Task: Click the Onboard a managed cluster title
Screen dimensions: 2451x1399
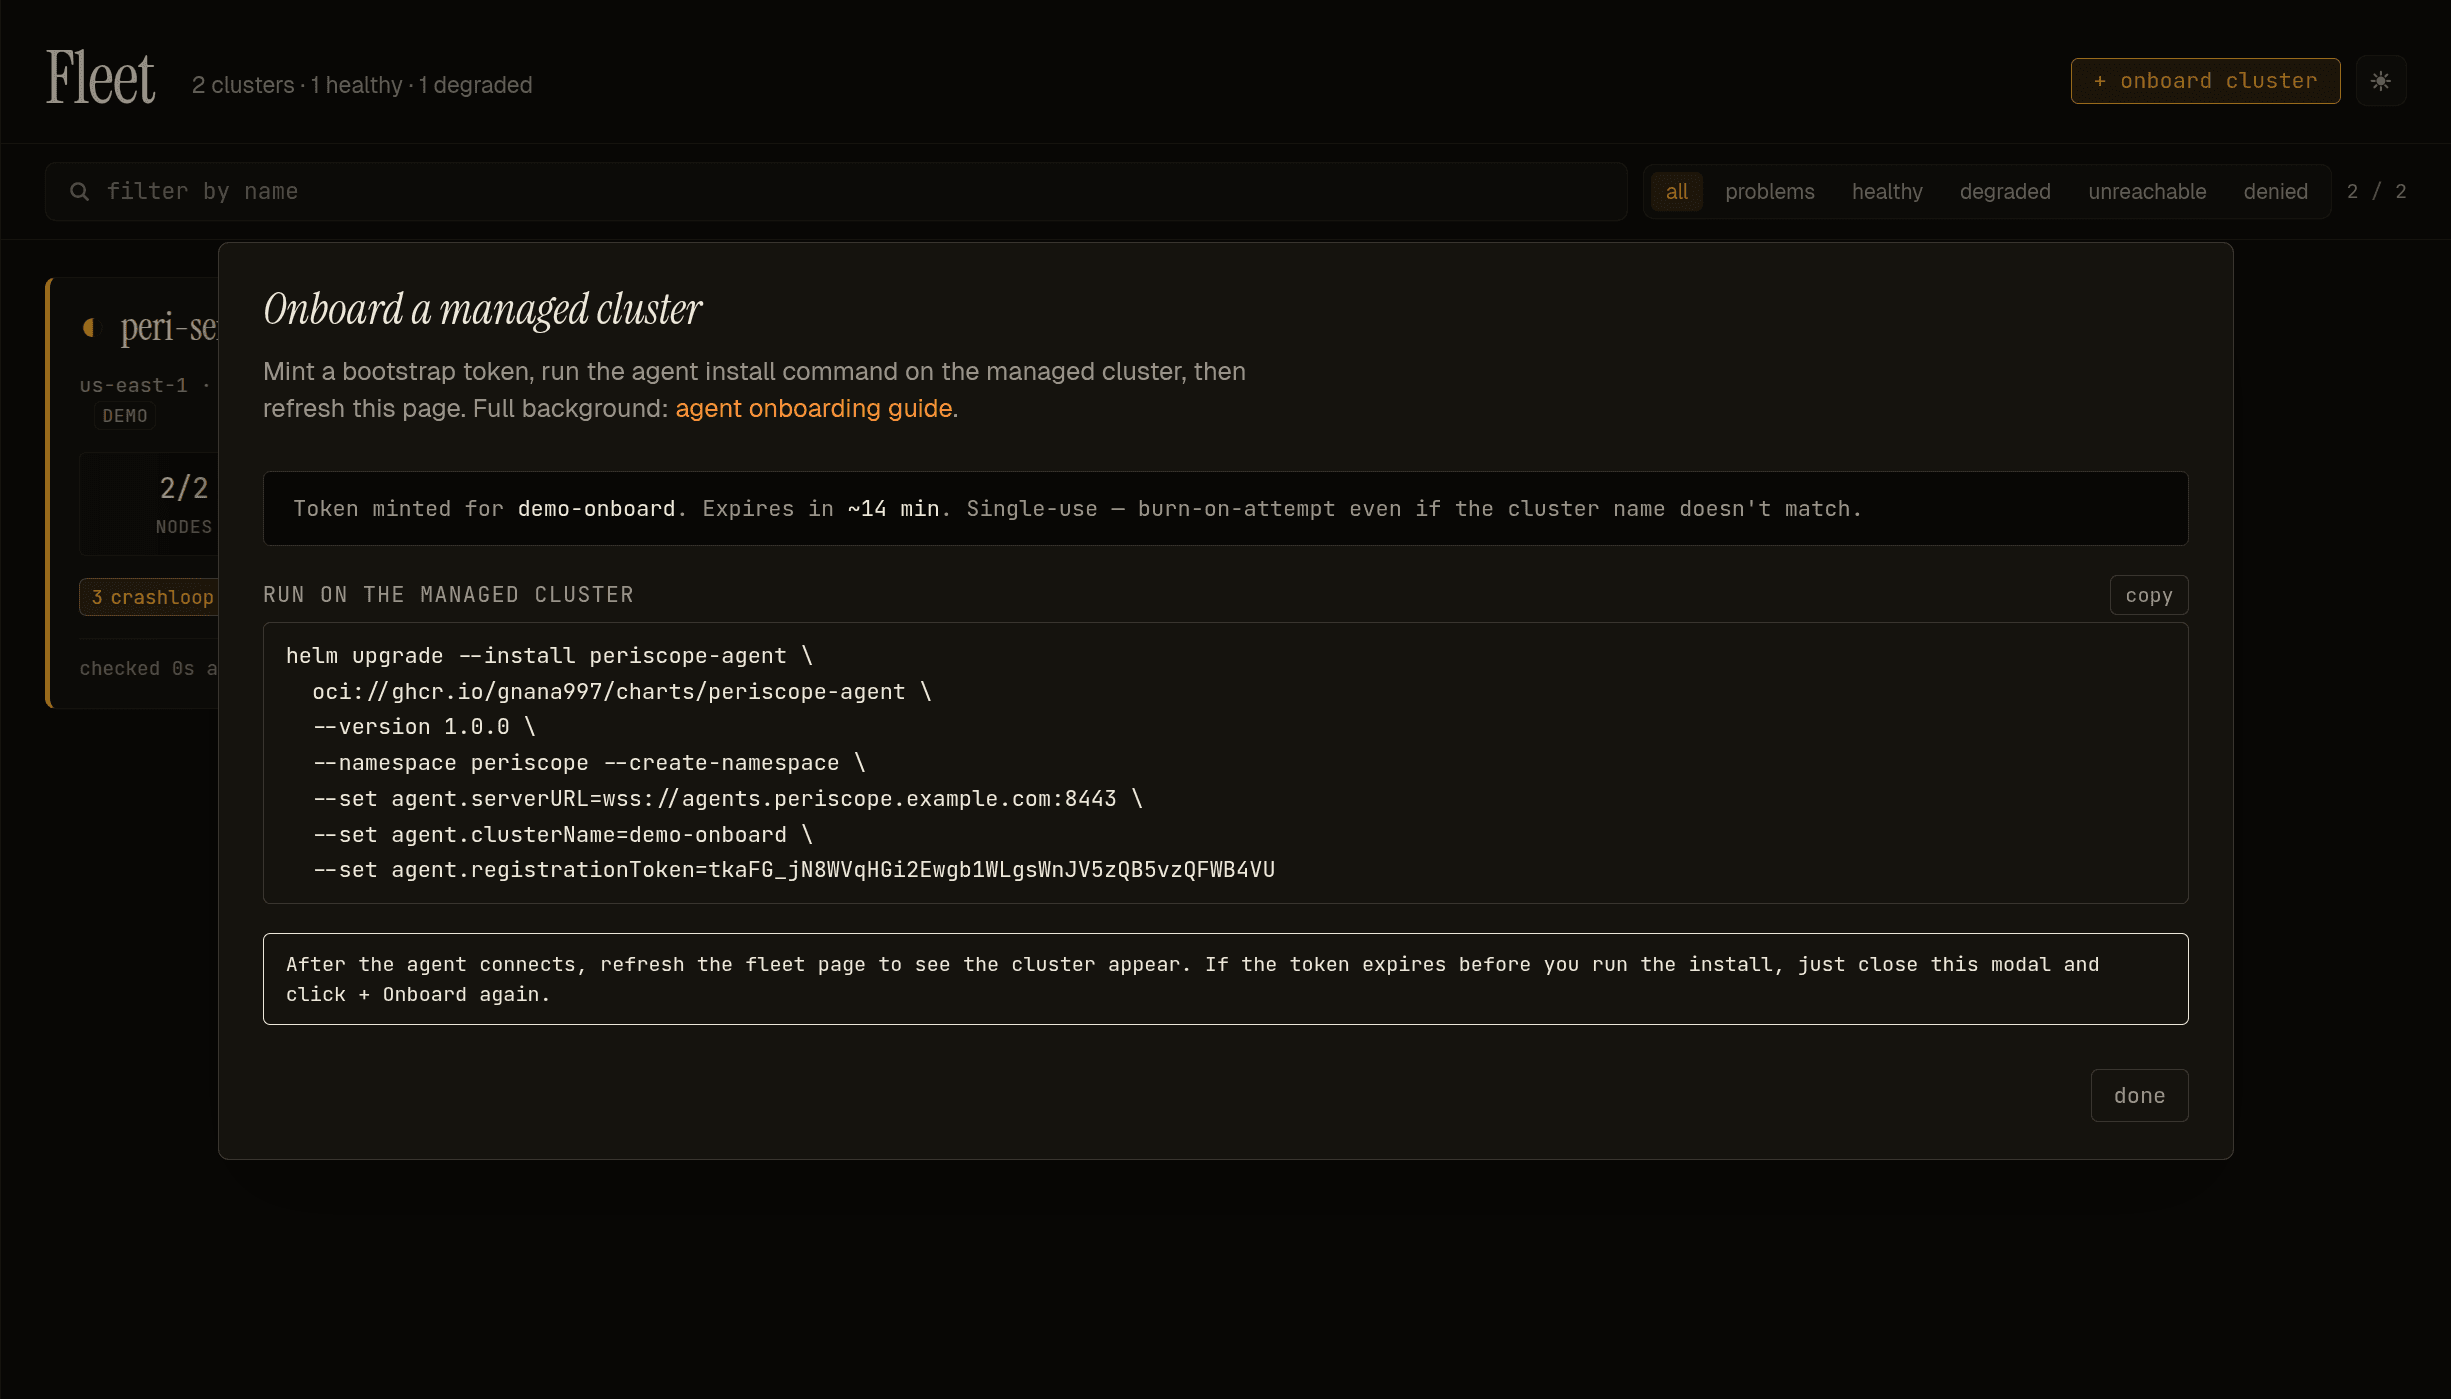Action: (x=482, y=309)
